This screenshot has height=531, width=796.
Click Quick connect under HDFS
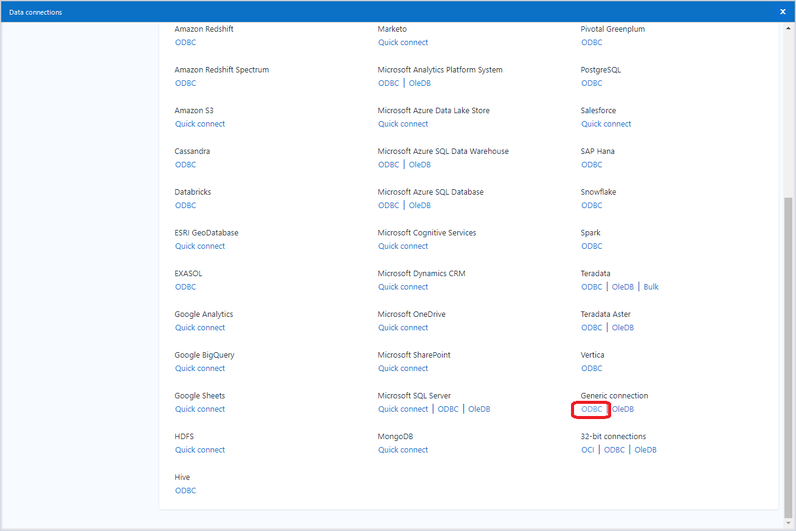coord(200,450)
